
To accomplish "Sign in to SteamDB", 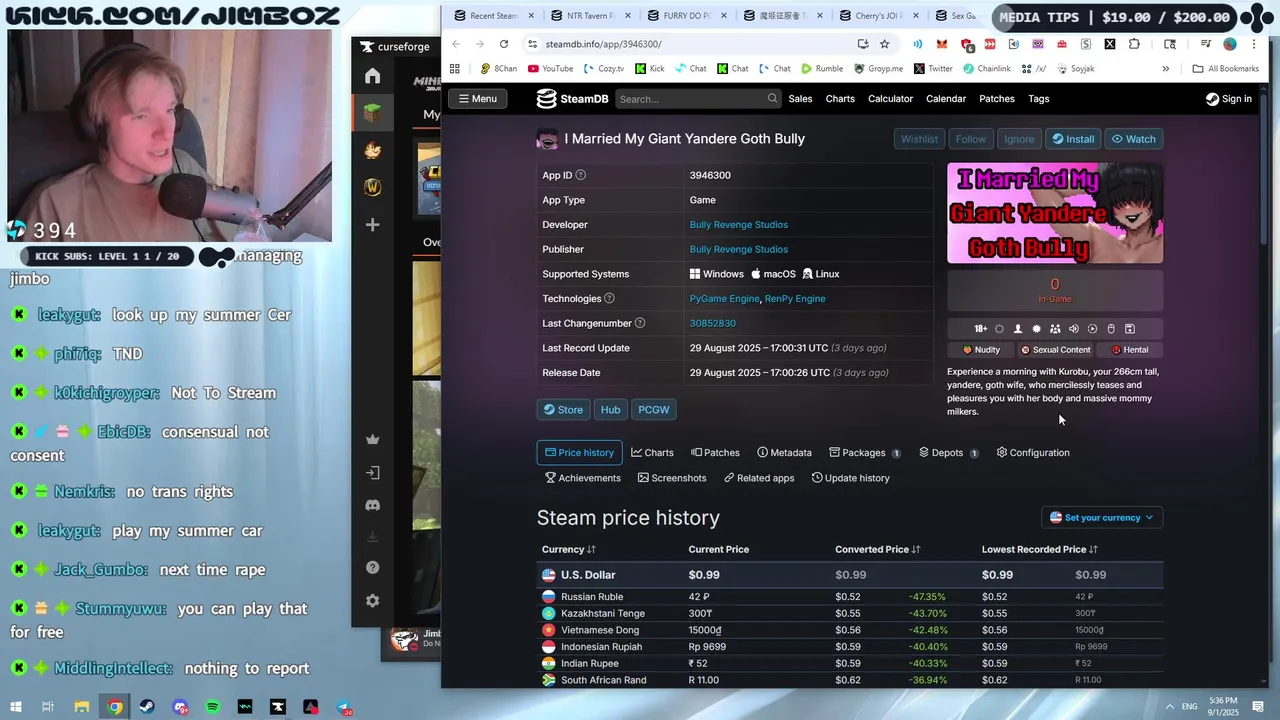I will (1228, 98).
